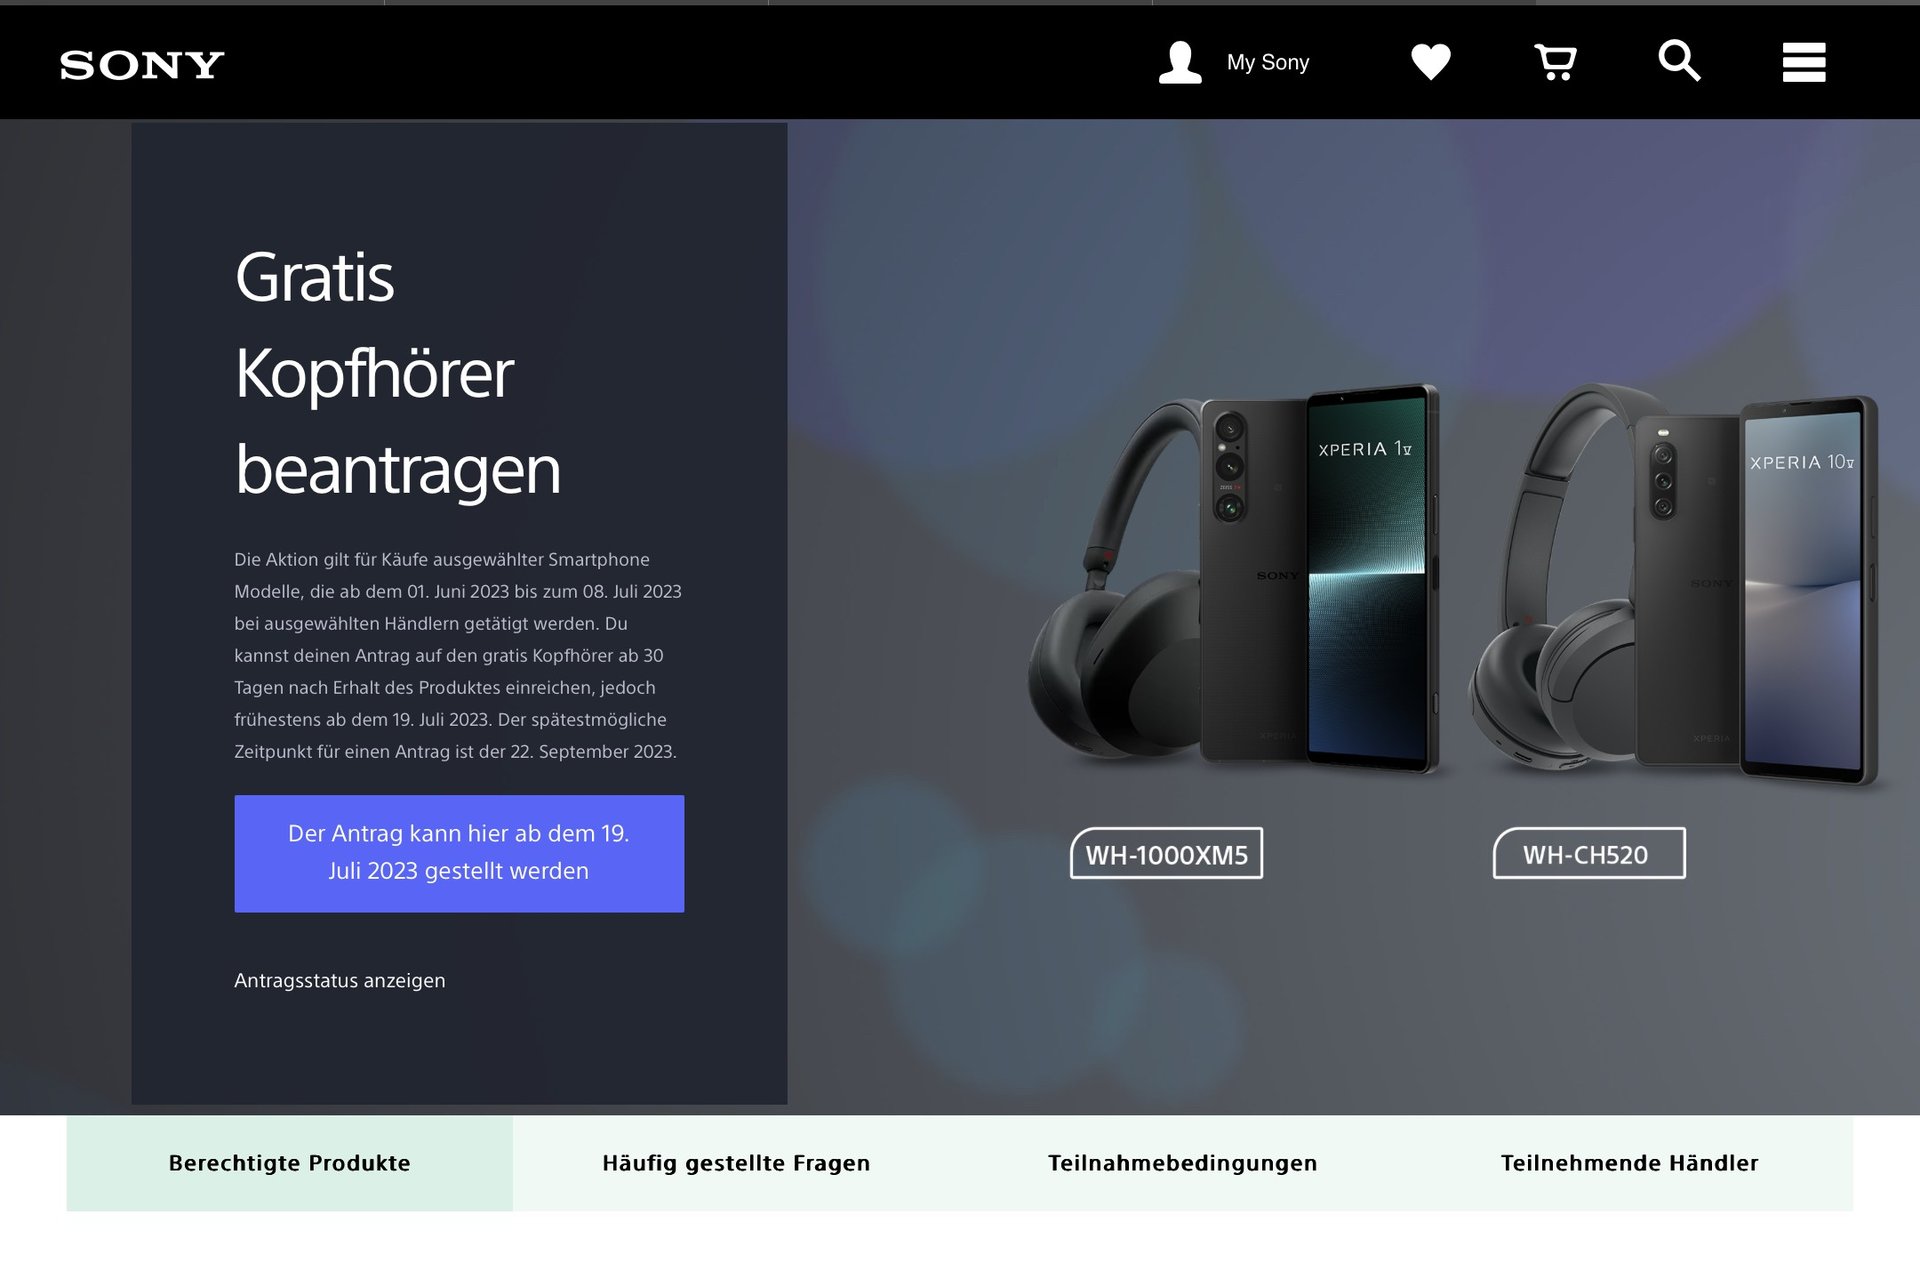The height and width of the screenshot is (1263, 1920).
Task: Open the Teilnahmebedingungen tab
Action: 1183,1163
